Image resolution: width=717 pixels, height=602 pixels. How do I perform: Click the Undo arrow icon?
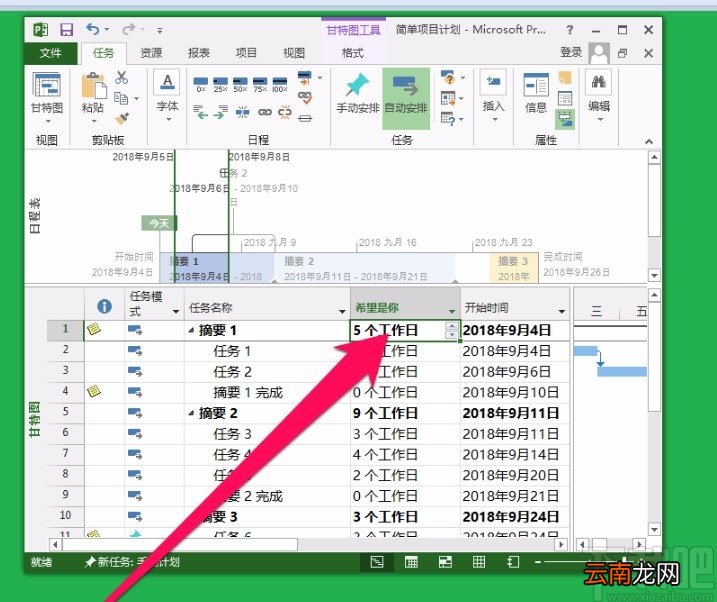pyautogui.click(x=93, y=30)
